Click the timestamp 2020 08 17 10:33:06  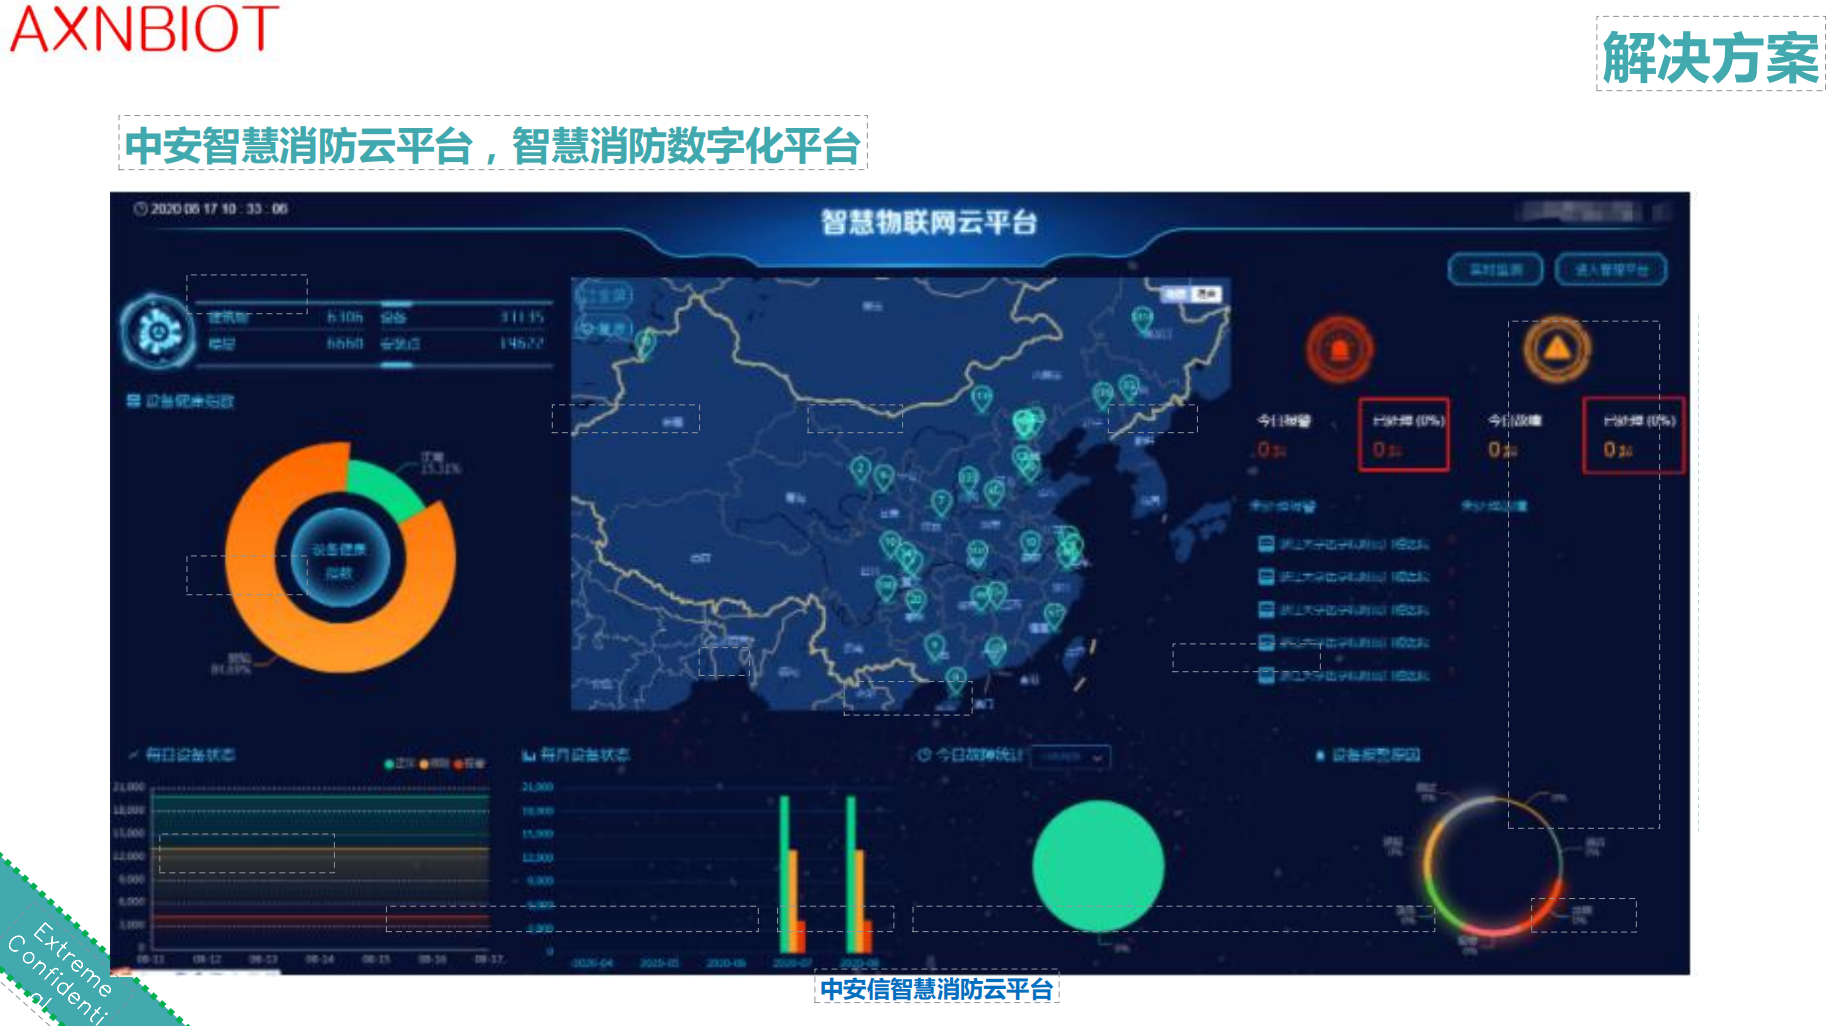[219, 209]
